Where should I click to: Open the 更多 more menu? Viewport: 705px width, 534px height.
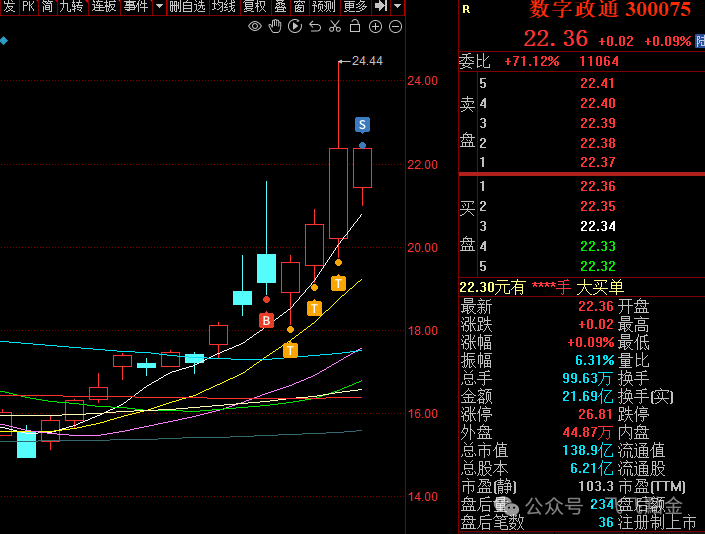tap(355, 6)
